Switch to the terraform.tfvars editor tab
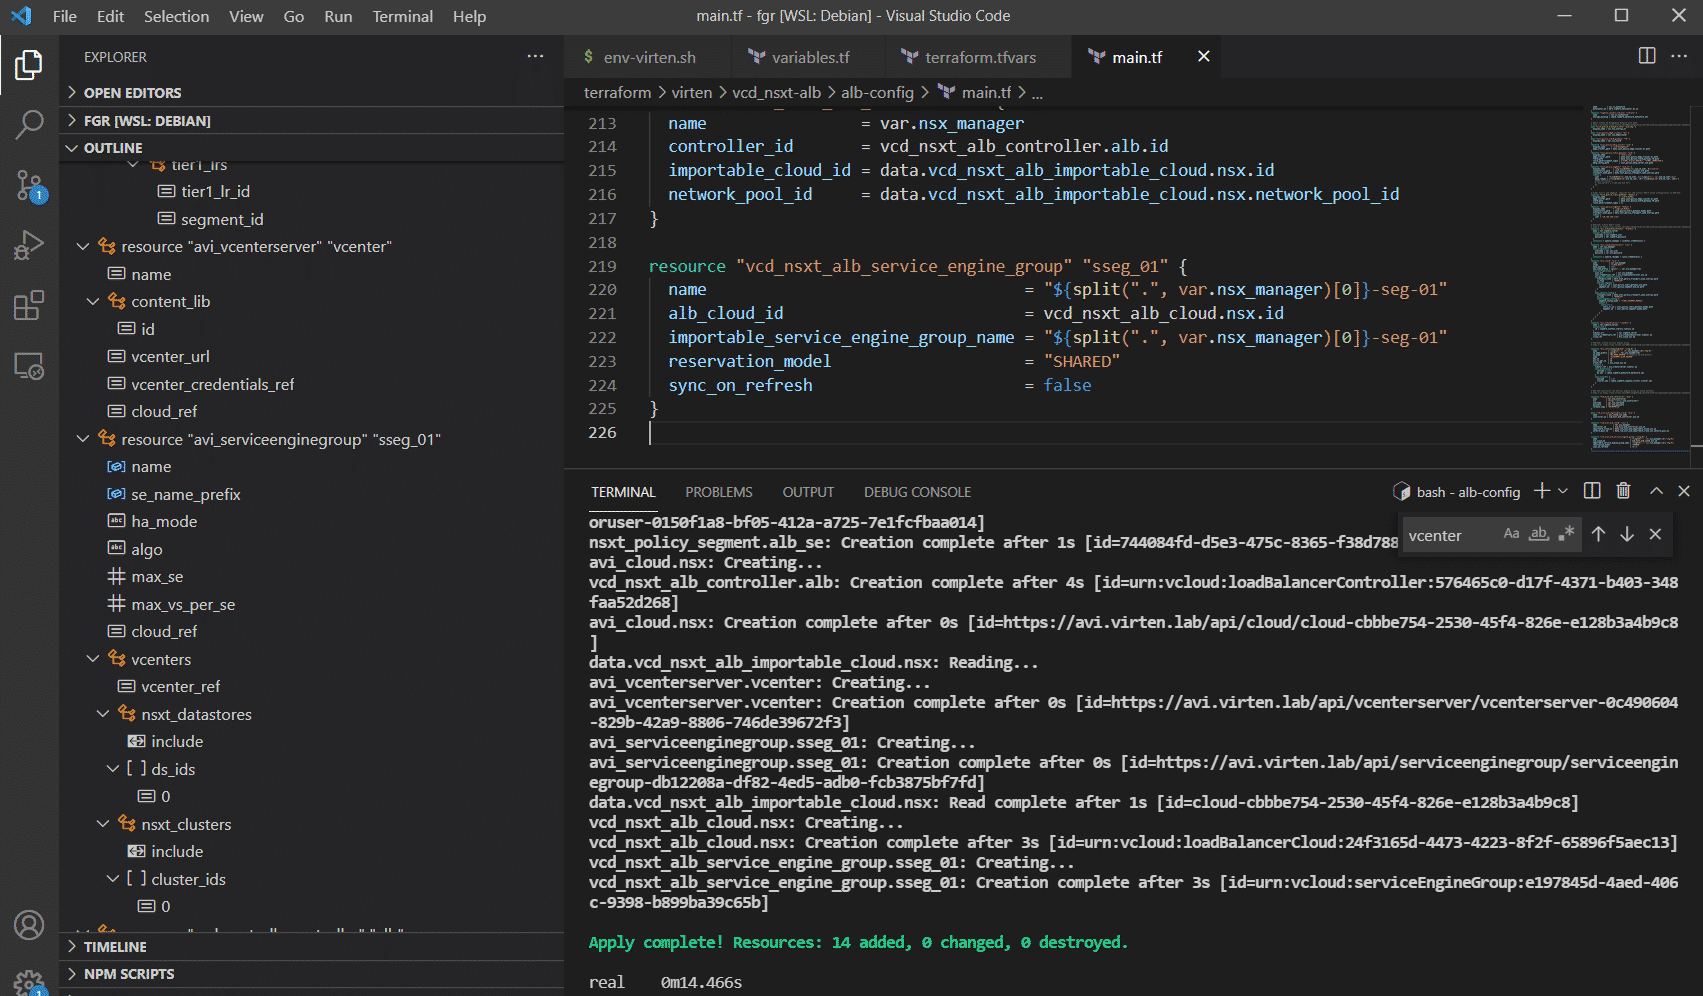Viewport: 1703px width, 996px height. coord(978,57)
